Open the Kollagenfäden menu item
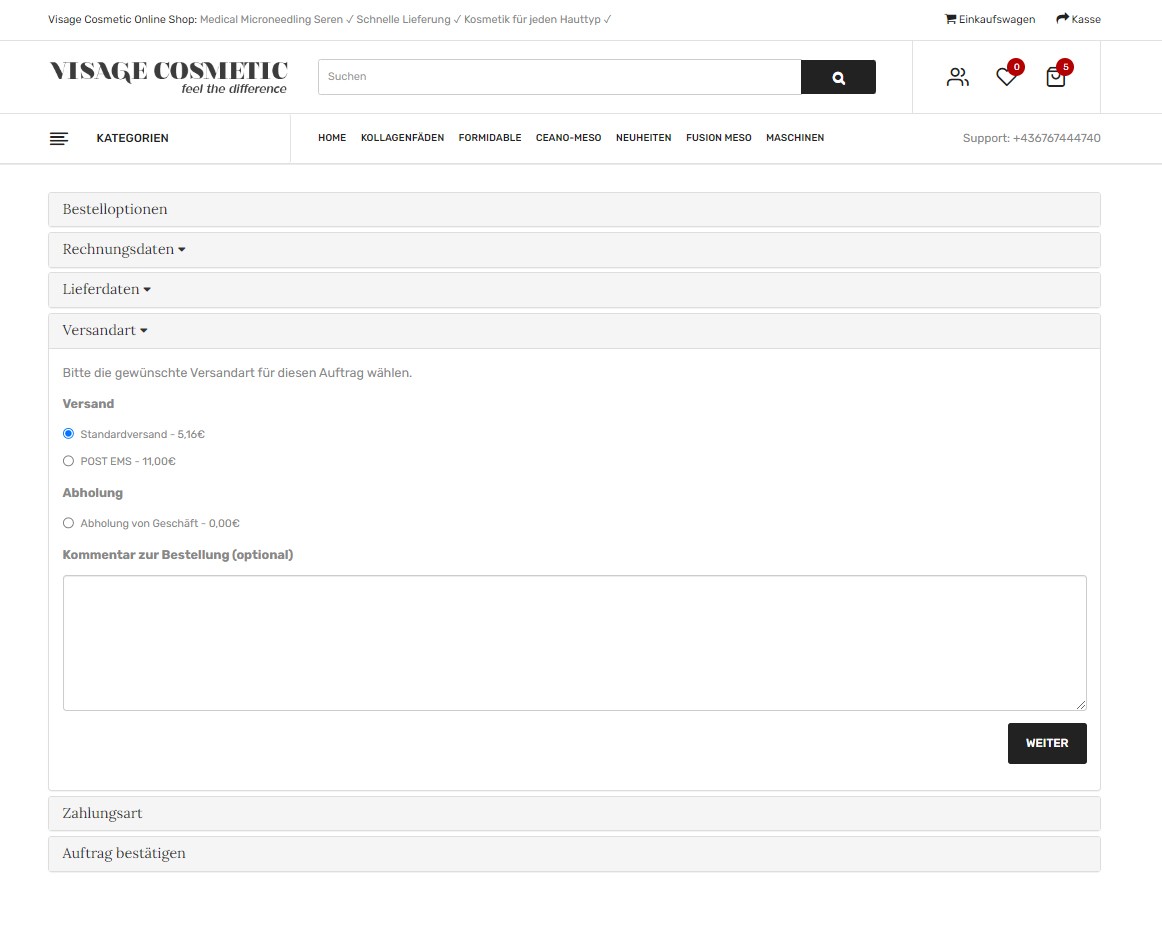1162x931 pixels. click(x=402, y=138)
